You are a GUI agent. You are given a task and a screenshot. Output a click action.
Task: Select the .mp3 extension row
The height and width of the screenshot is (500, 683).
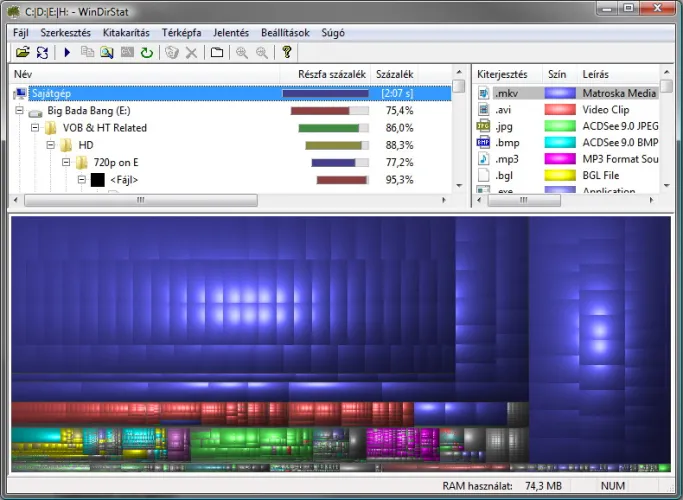tap(507, 158)
